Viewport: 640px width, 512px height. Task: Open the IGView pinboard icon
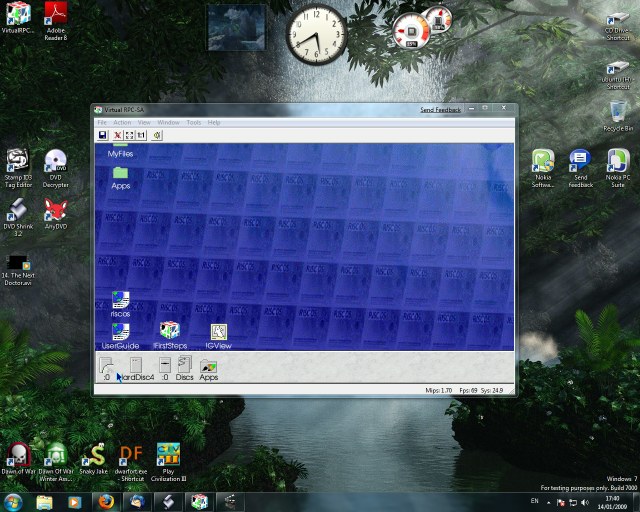218,334
